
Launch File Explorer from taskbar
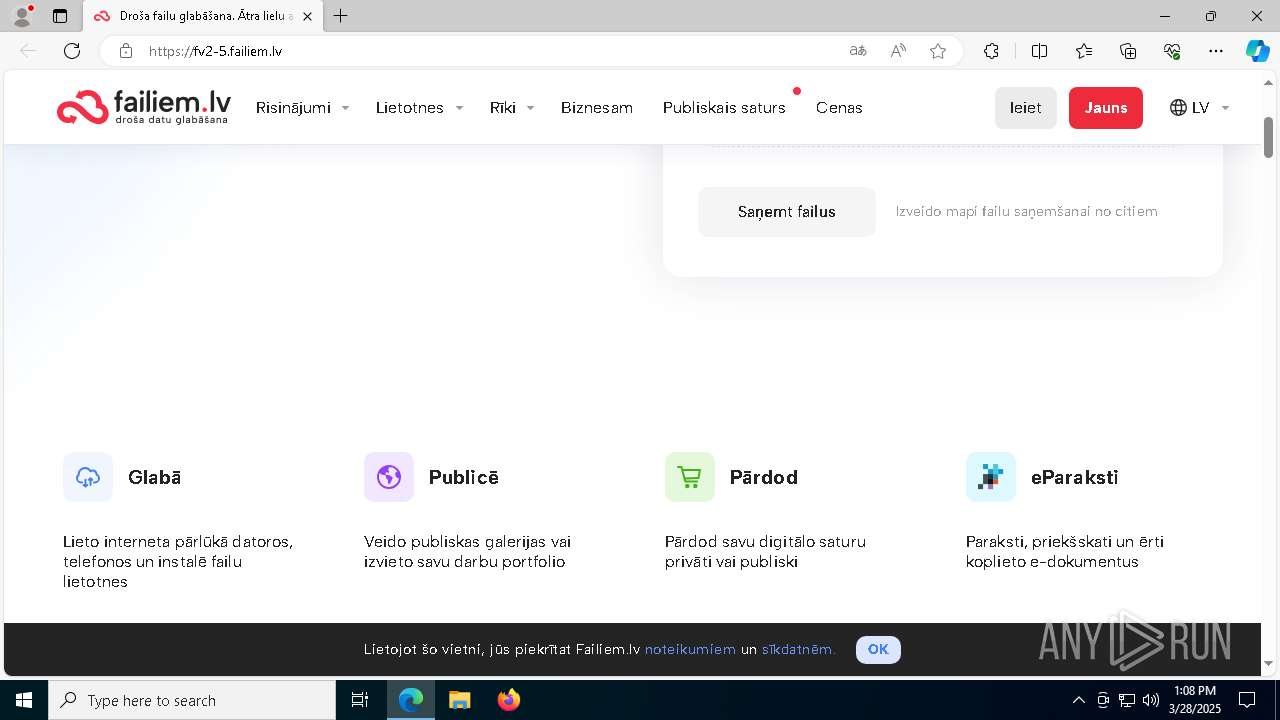(459, 700)
